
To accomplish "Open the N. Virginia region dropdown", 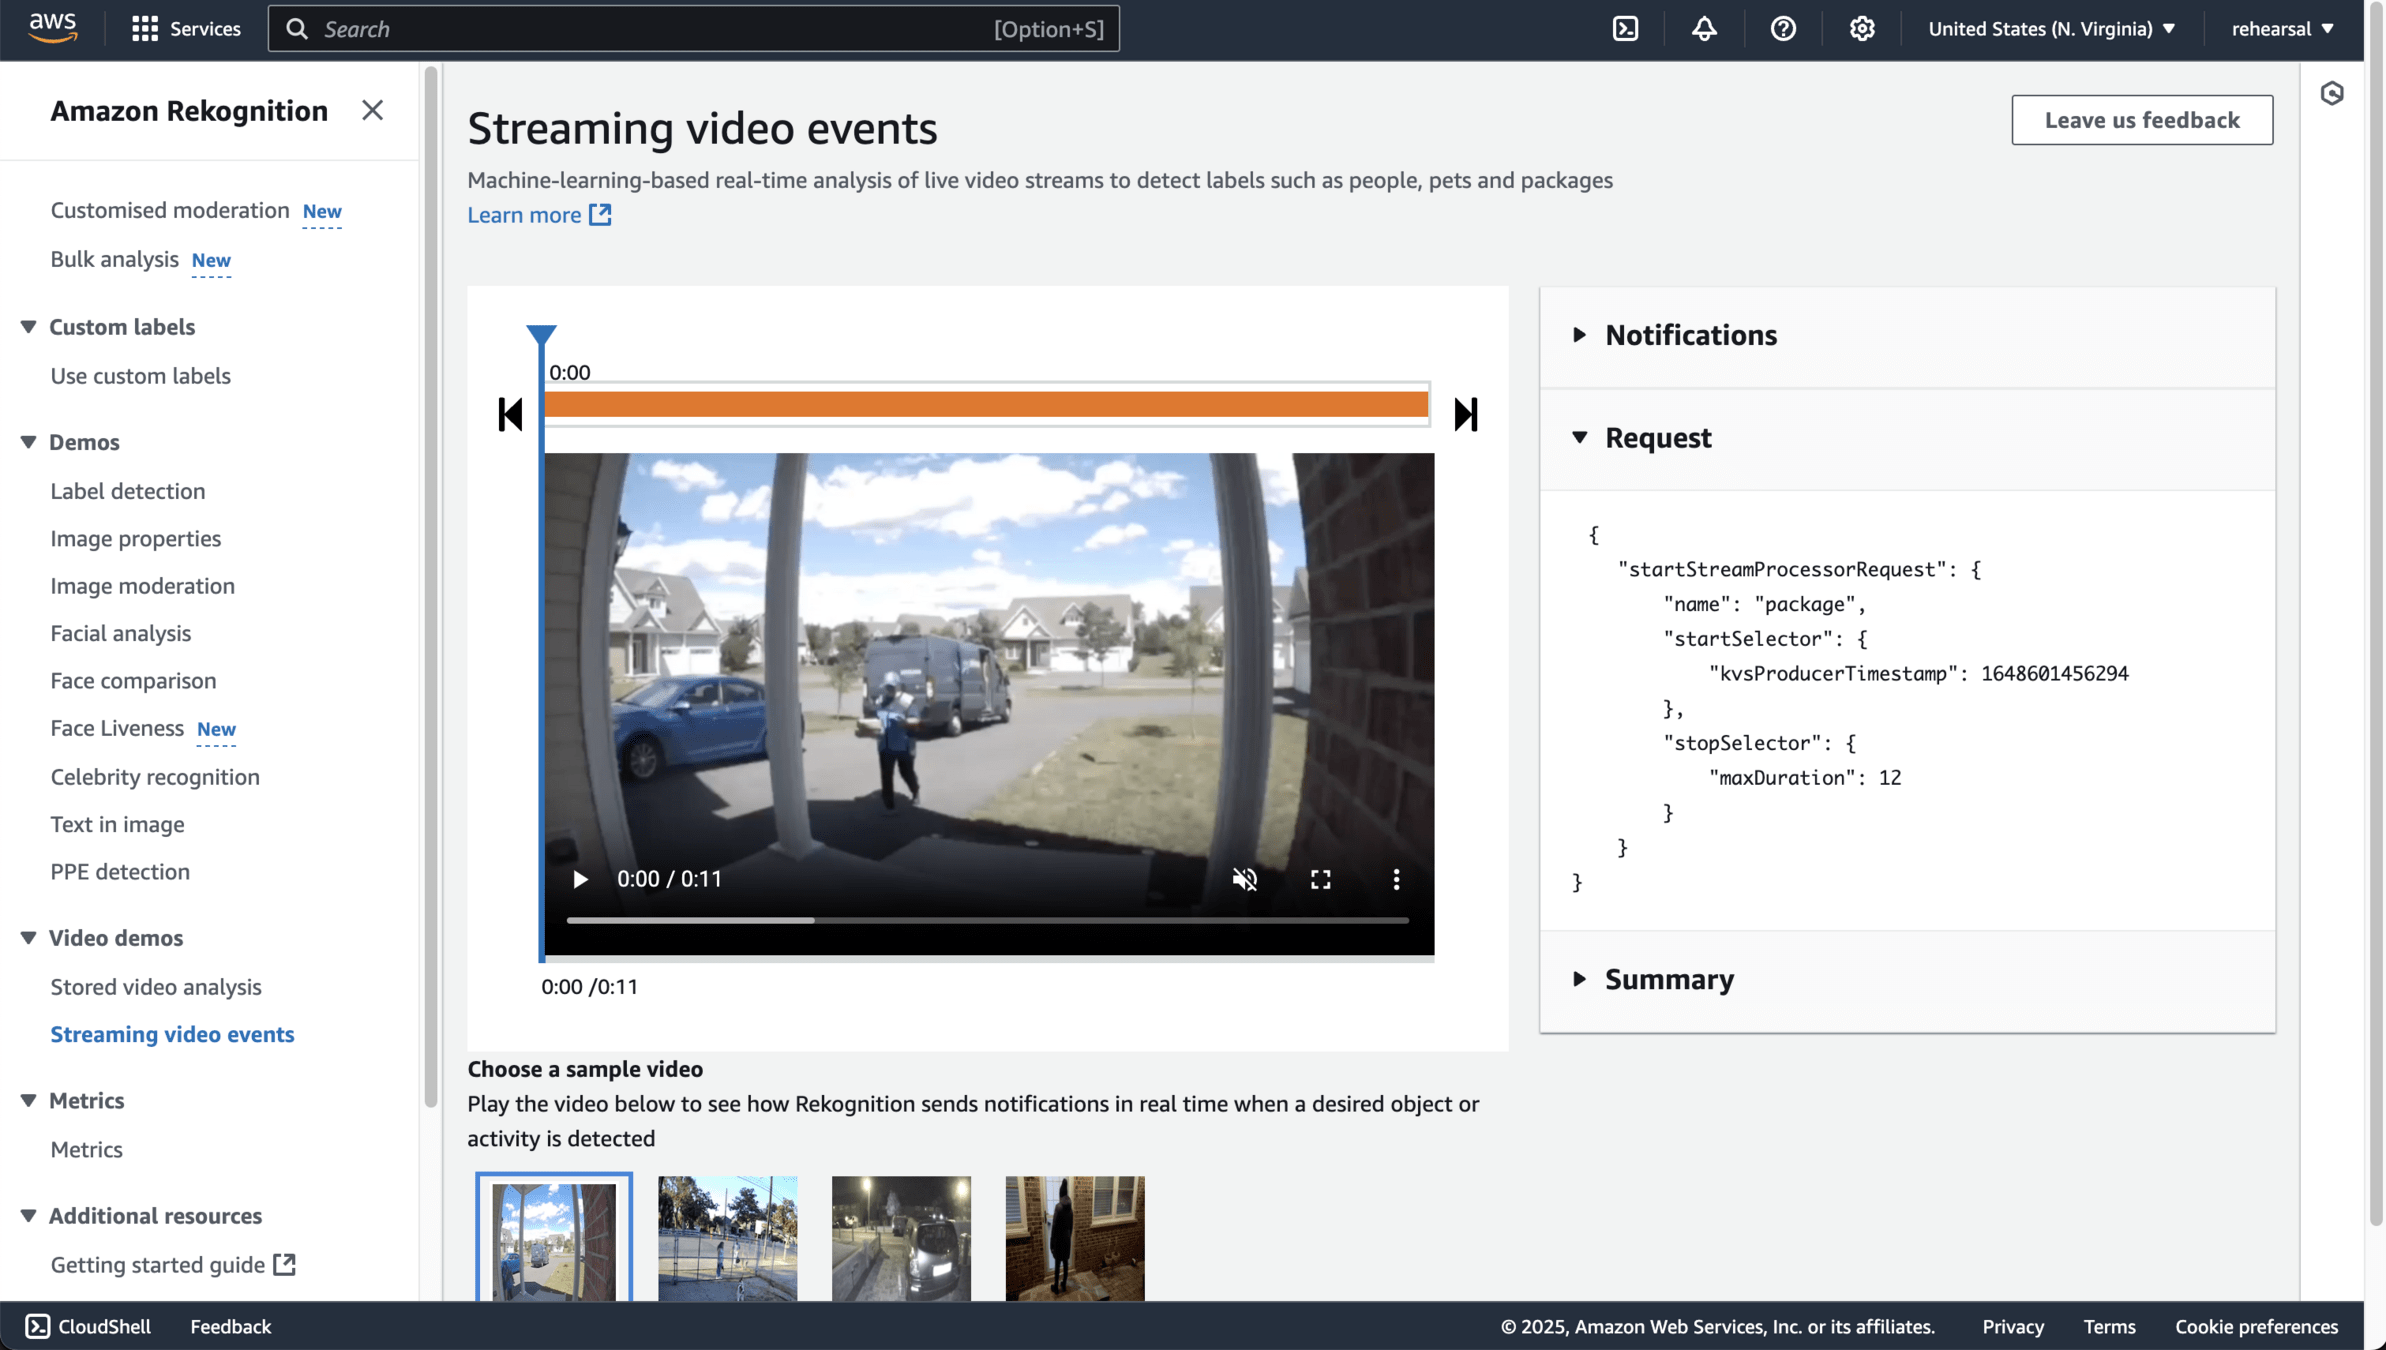I will [x=2051, y=29].
